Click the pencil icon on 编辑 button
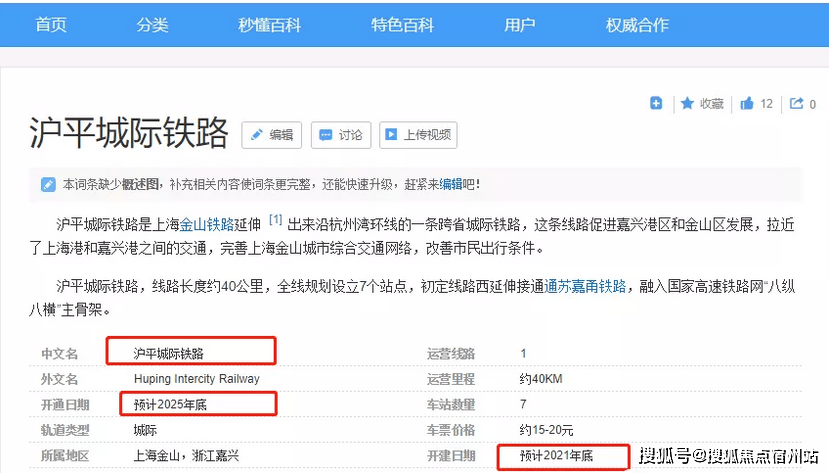 pos(256,135)
